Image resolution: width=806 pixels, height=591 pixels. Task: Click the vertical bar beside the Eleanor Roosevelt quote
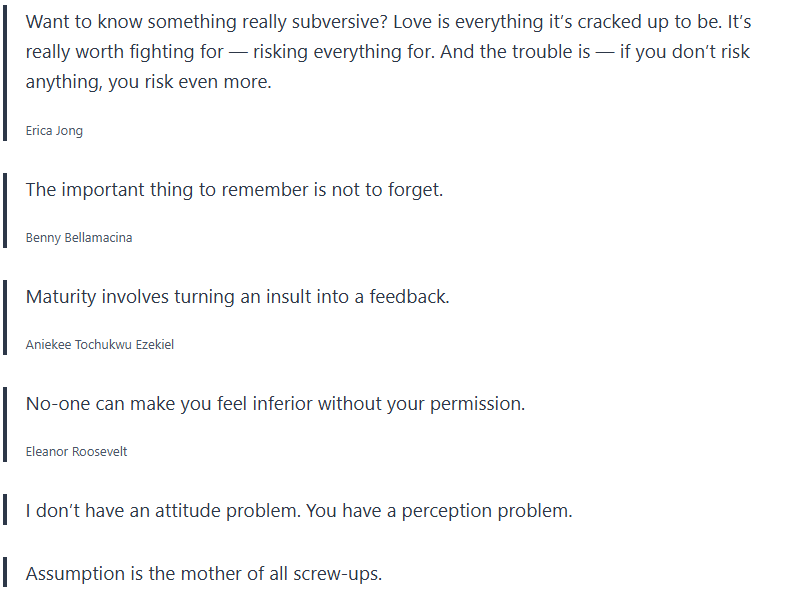pos(6,426)
